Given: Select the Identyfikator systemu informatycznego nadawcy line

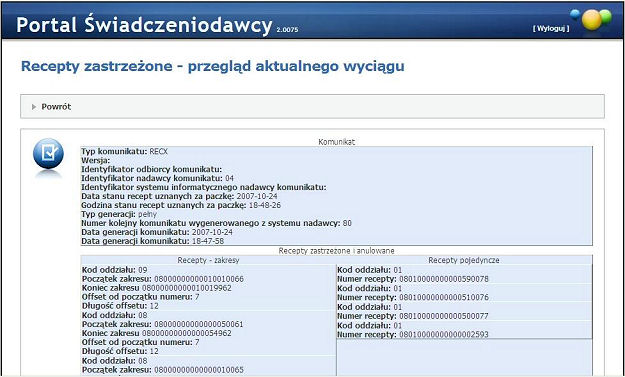Looking at the screenshot, I should click(x=204, y=187).
